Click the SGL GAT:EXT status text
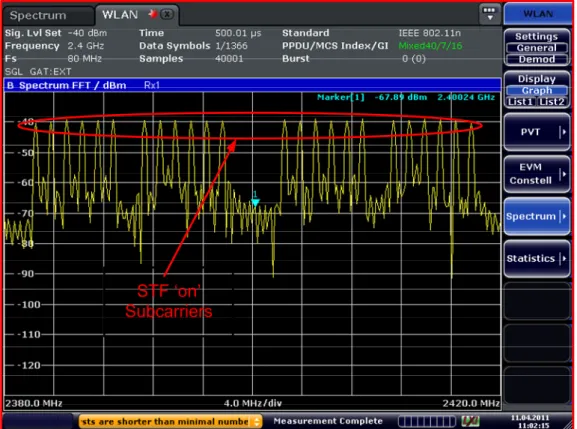 point(38,72)
